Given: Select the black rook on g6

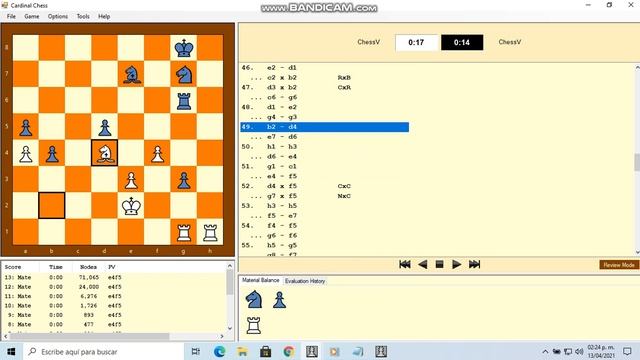Looking at the screenshot, I should tap(184, 100).
